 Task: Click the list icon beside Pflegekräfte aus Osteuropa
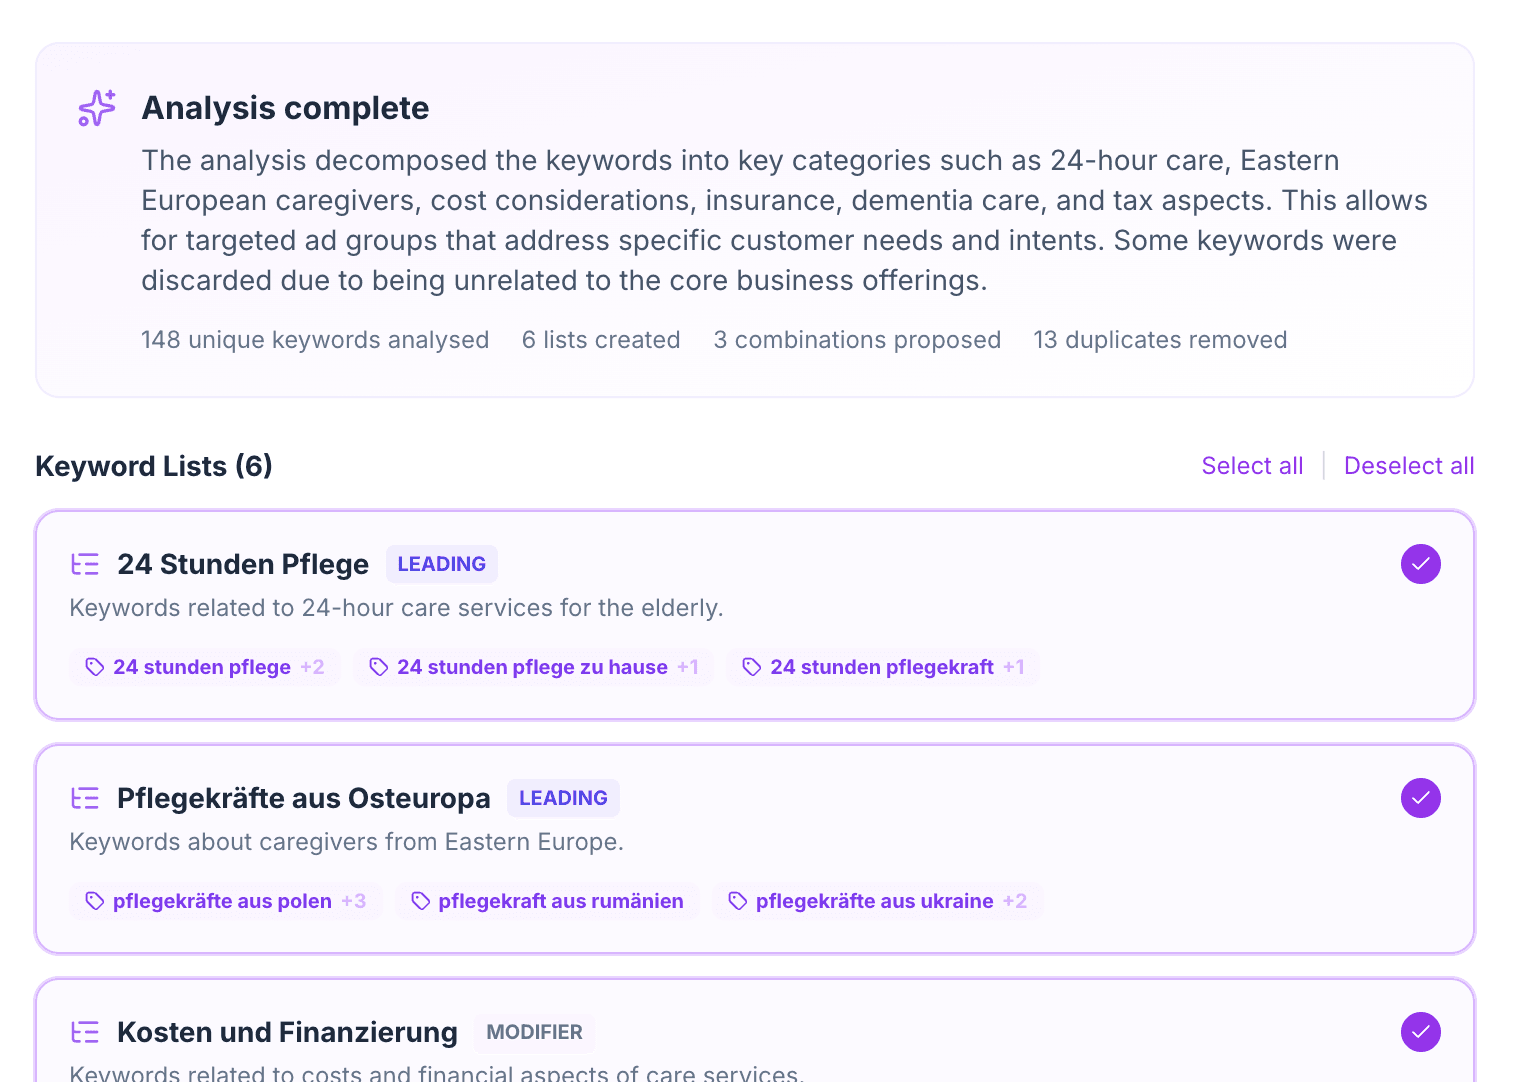[x=85, y=798]
